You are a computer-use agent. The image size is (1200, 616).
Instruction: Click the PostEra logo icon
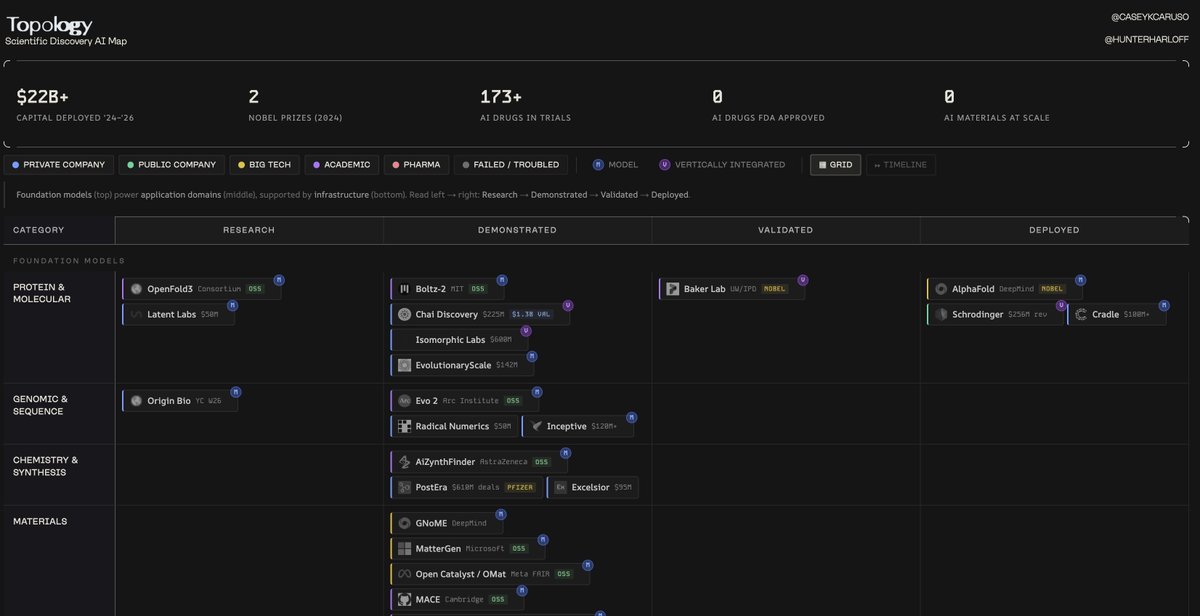tap(405, 487)
